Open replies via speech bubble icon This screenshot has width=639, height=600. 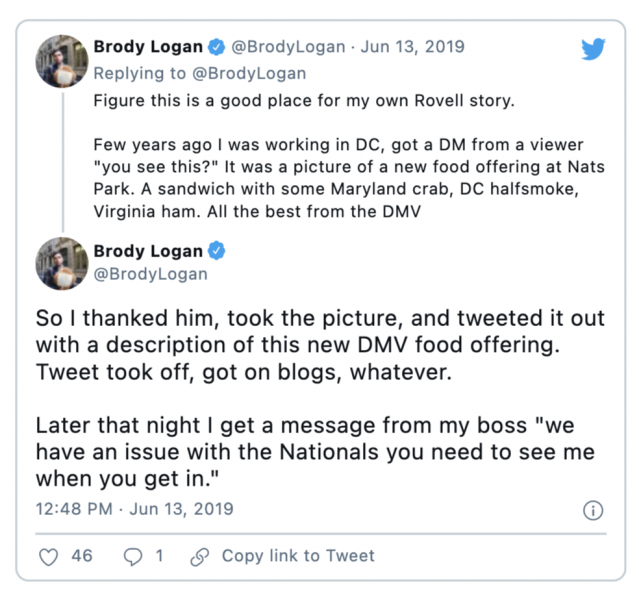133,557
